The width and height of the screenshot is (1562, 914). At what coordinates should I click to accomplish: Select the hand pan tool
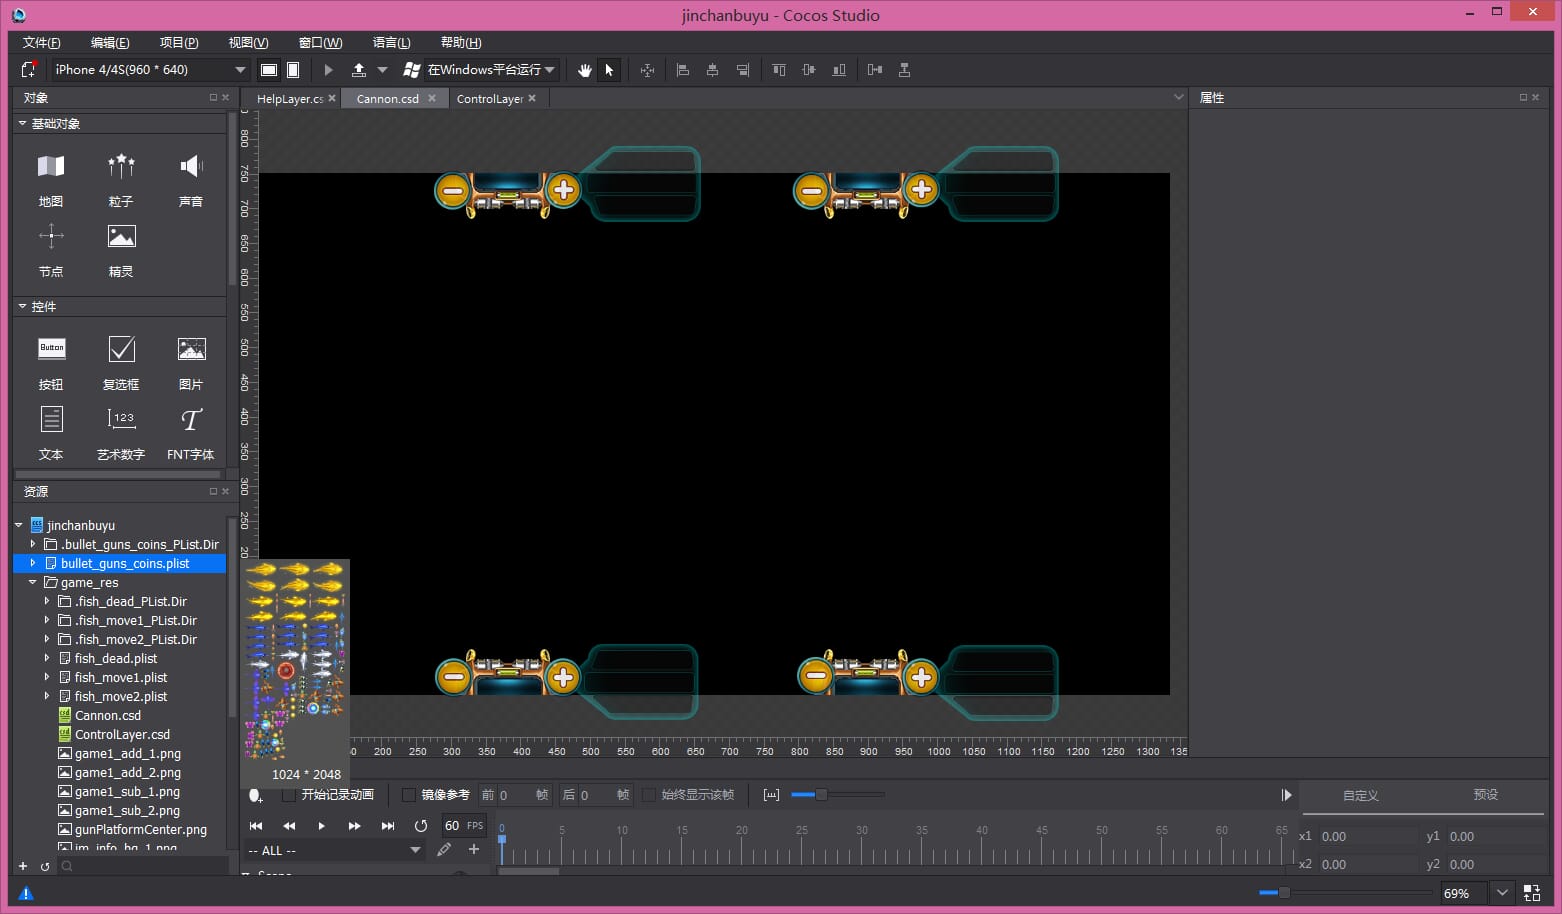click(x=585, y=70)
